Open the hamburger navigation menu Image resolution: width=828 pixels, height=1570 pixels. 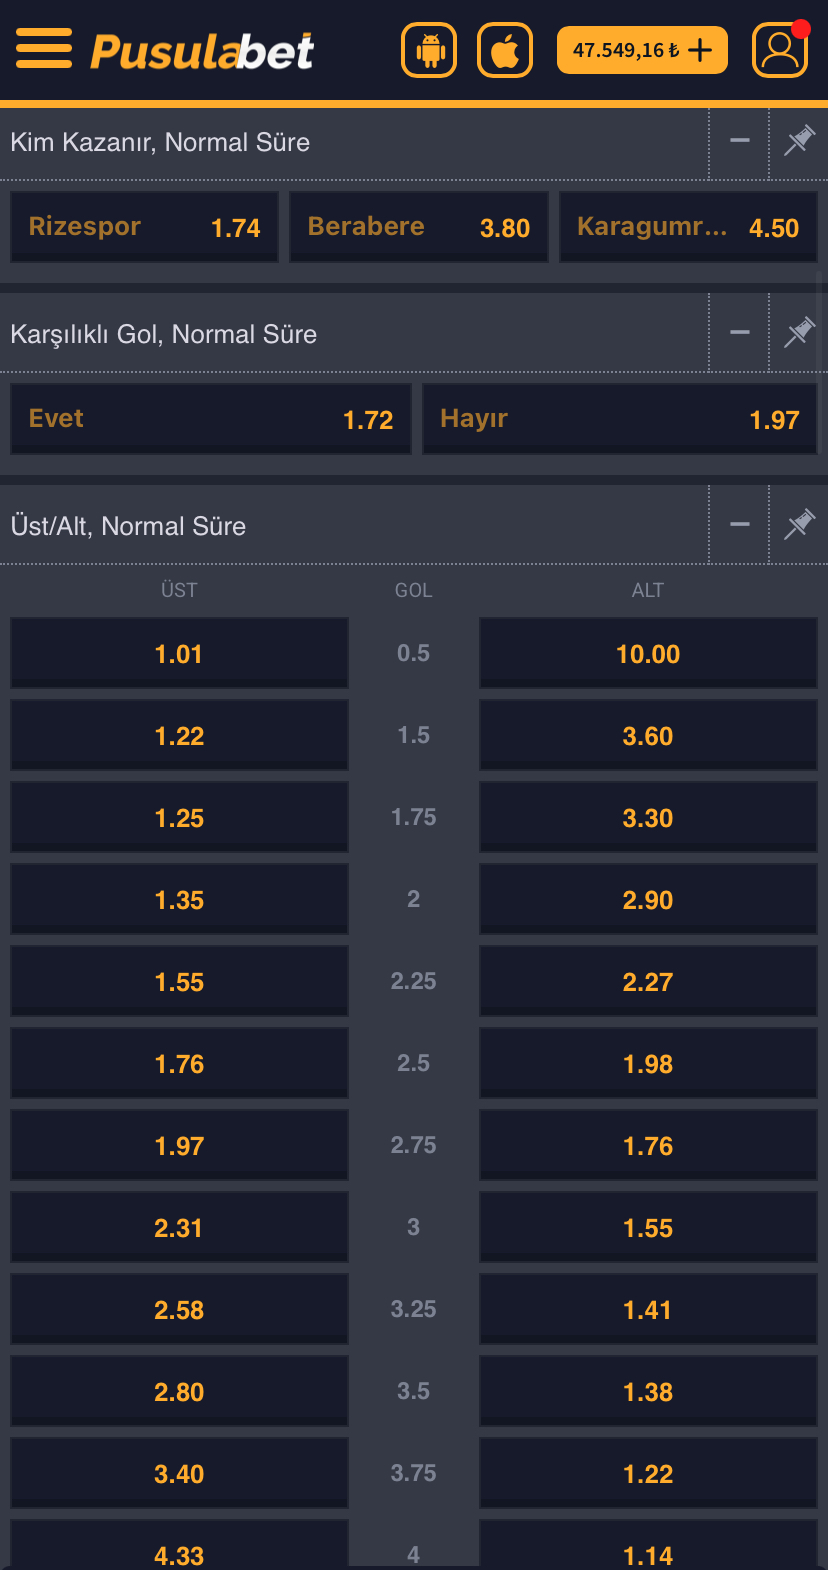pyautogui.click(x=43, y=49)
